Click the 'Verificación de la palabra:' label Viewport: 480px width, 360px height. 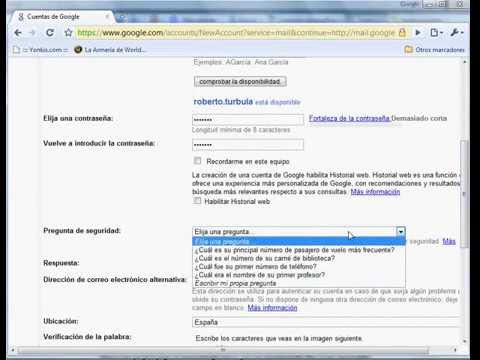coord(87,337)
